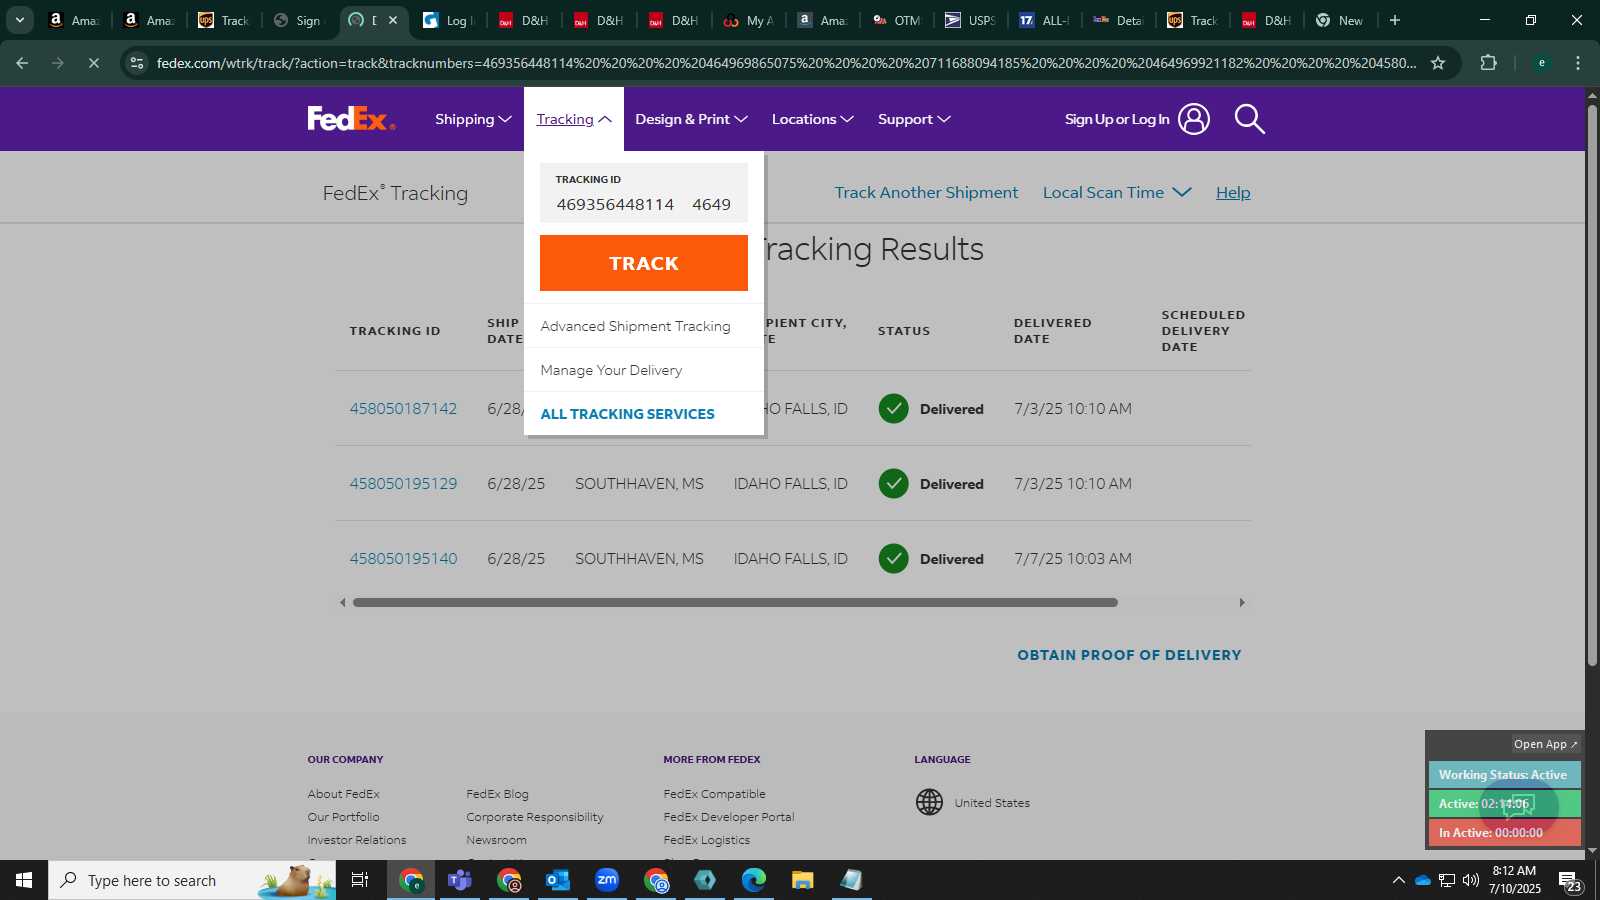The width and height of the screenshot is (1600, 900).
Task: Click the language globe icon
Action: pyautogui.click(x=929, y=802)
